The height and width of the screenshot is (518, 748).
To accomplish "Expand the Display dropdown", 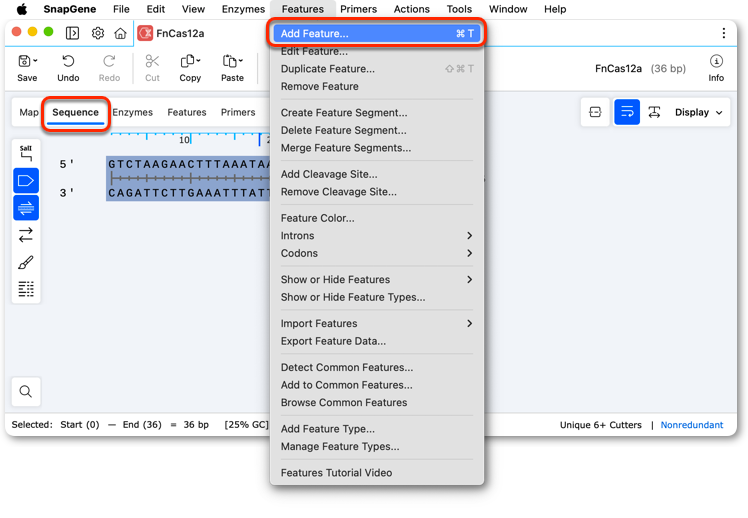I will coord(698,112).
